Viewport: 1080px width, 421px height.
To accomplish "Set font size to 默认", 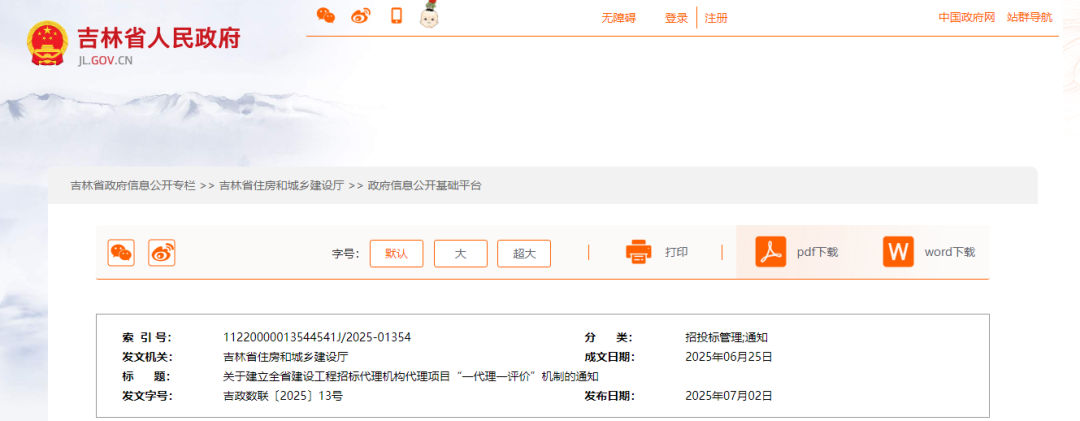I will [x=397, y=254].
